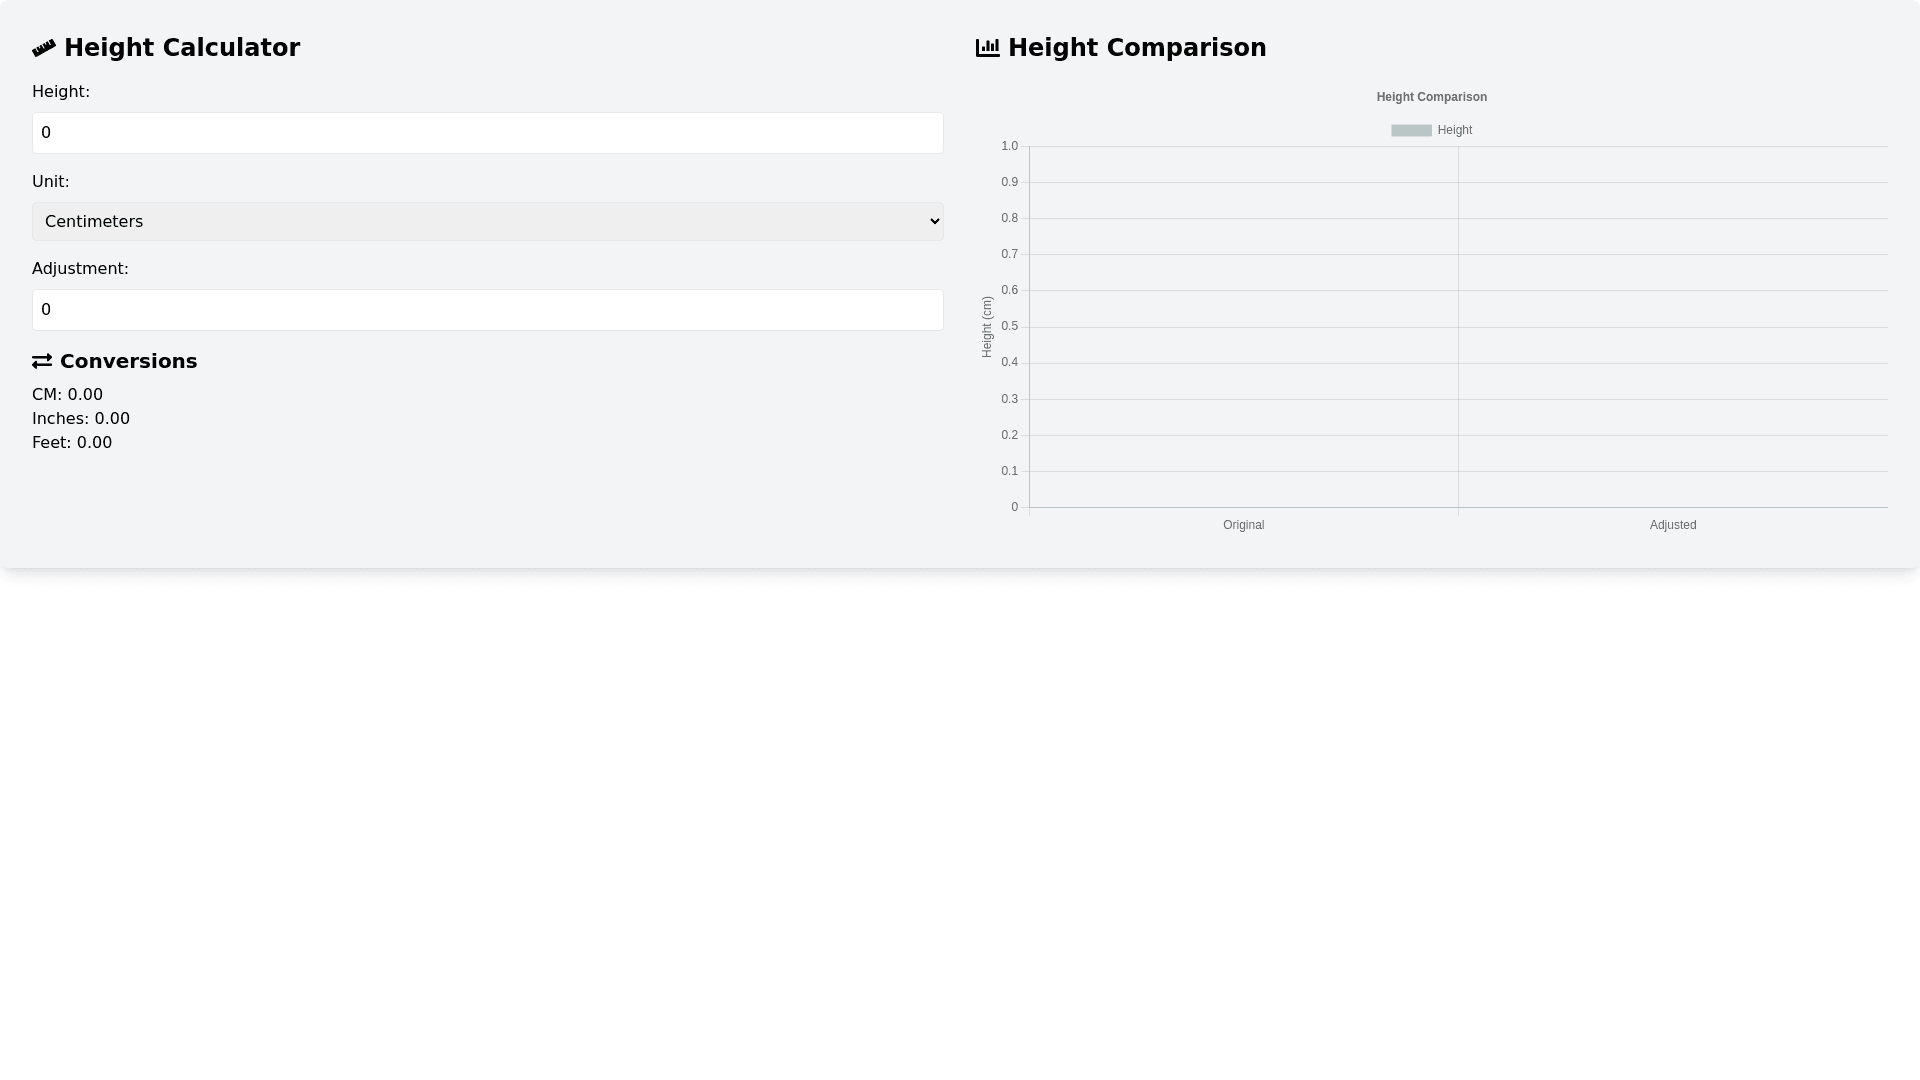This screenshot has width=1920, height=1080.
Task: Click the Height Calculator heading
Action: (x=182, y=48)
